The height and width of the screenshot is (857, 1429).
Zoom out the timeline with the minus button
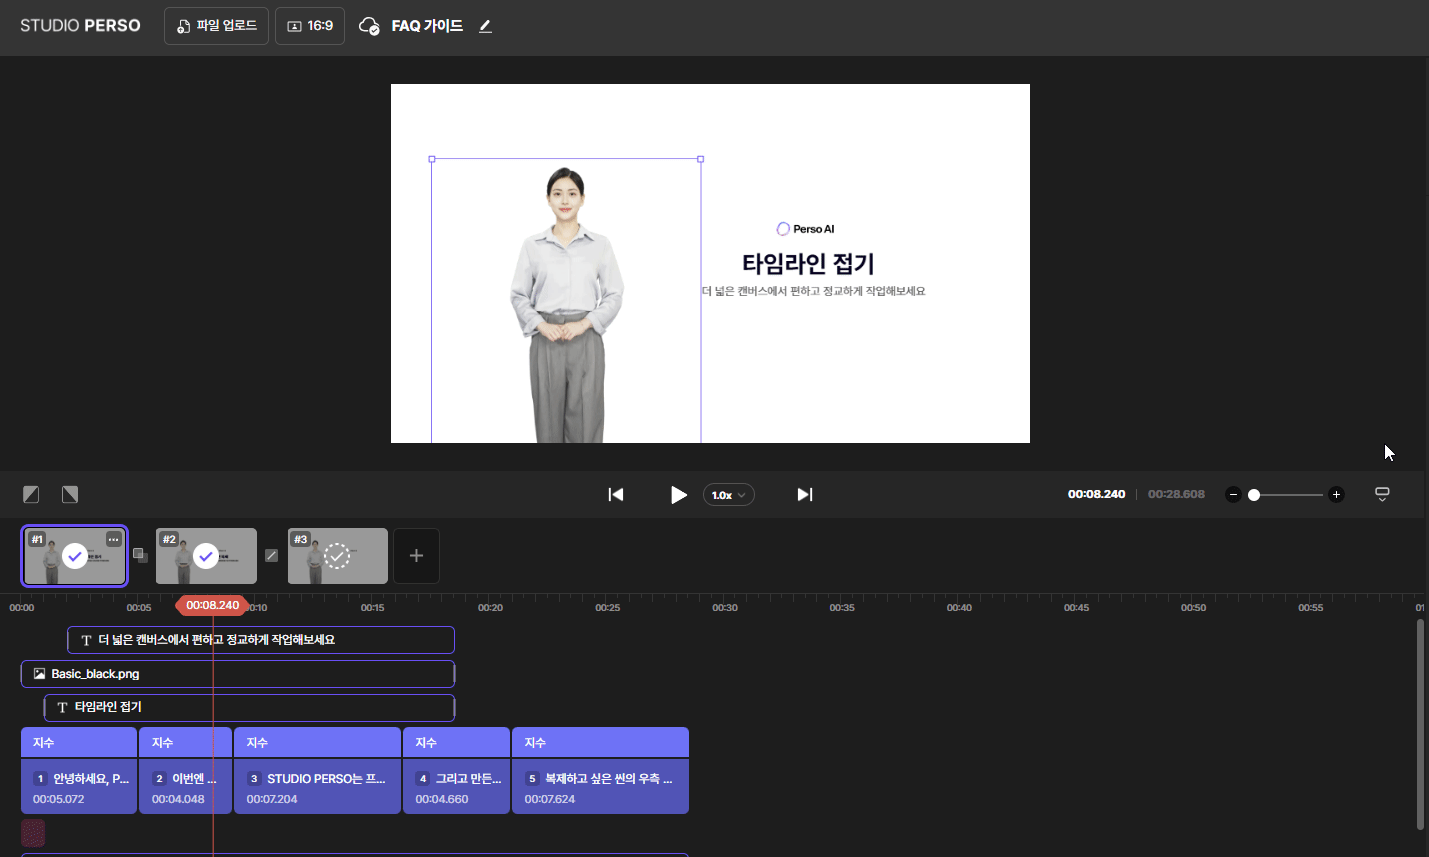click(x=1233, y=495)
